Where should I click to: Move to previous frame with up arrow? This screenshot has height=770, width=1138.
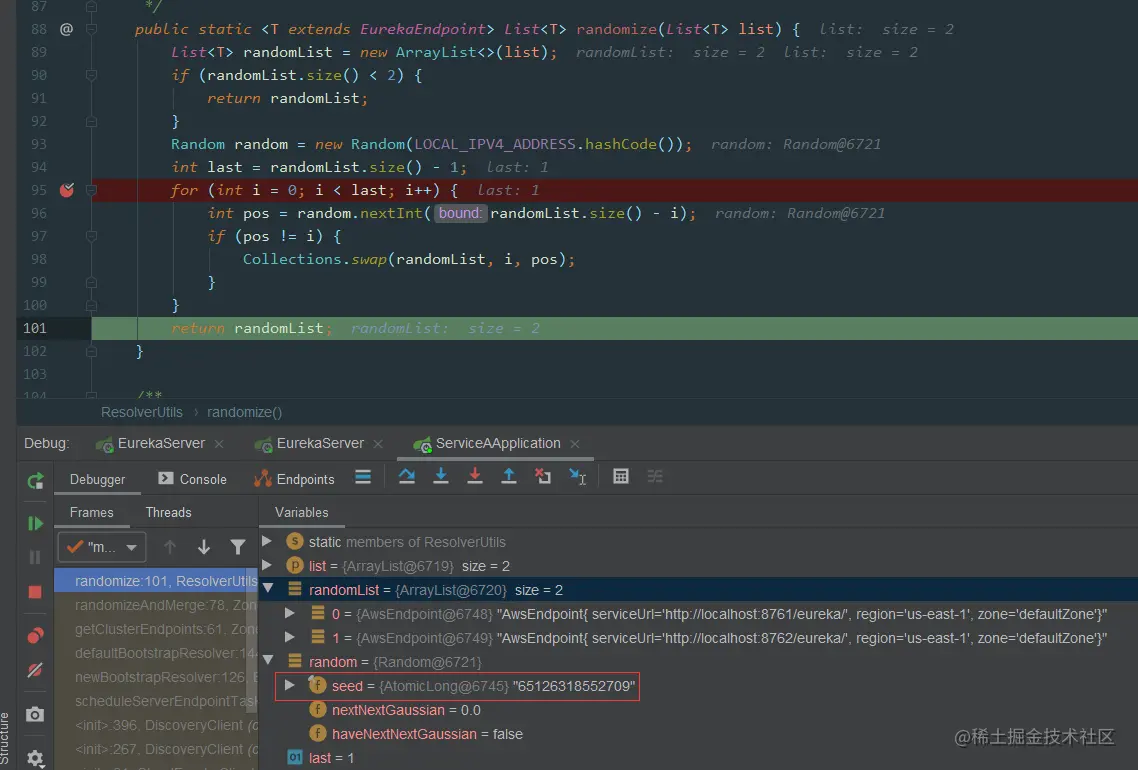click(x=170, y=547)
